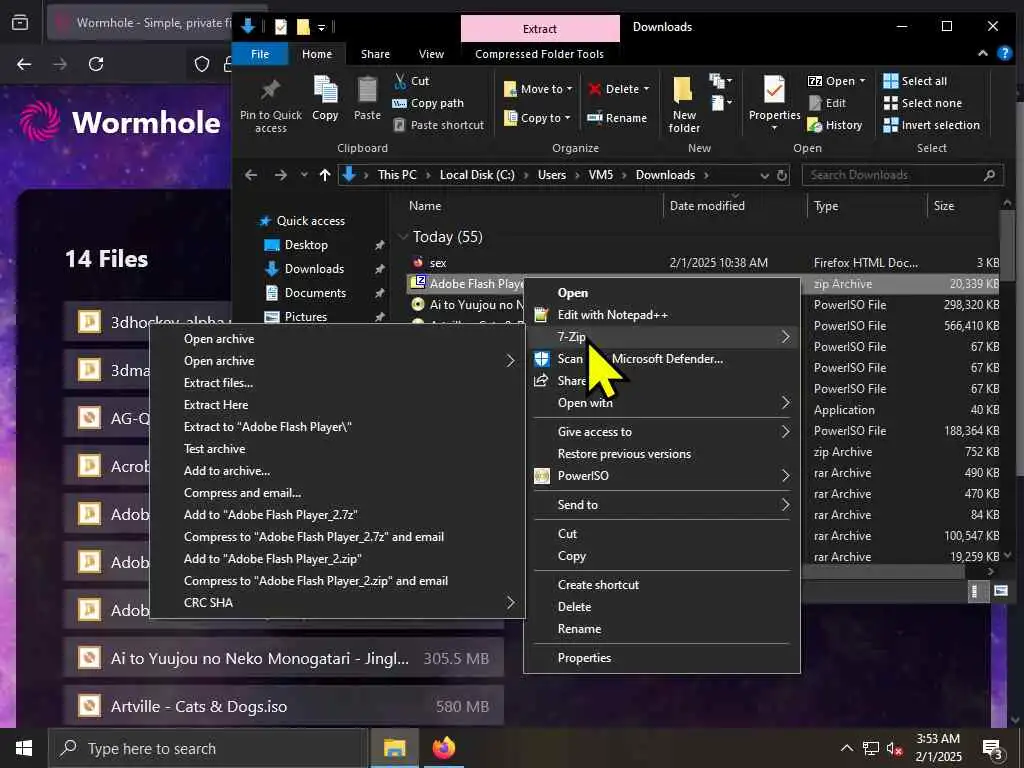1024x768 pixels.
Task: Click Artville - Cats & Dogs.iso file
Action: click(283, 706)
